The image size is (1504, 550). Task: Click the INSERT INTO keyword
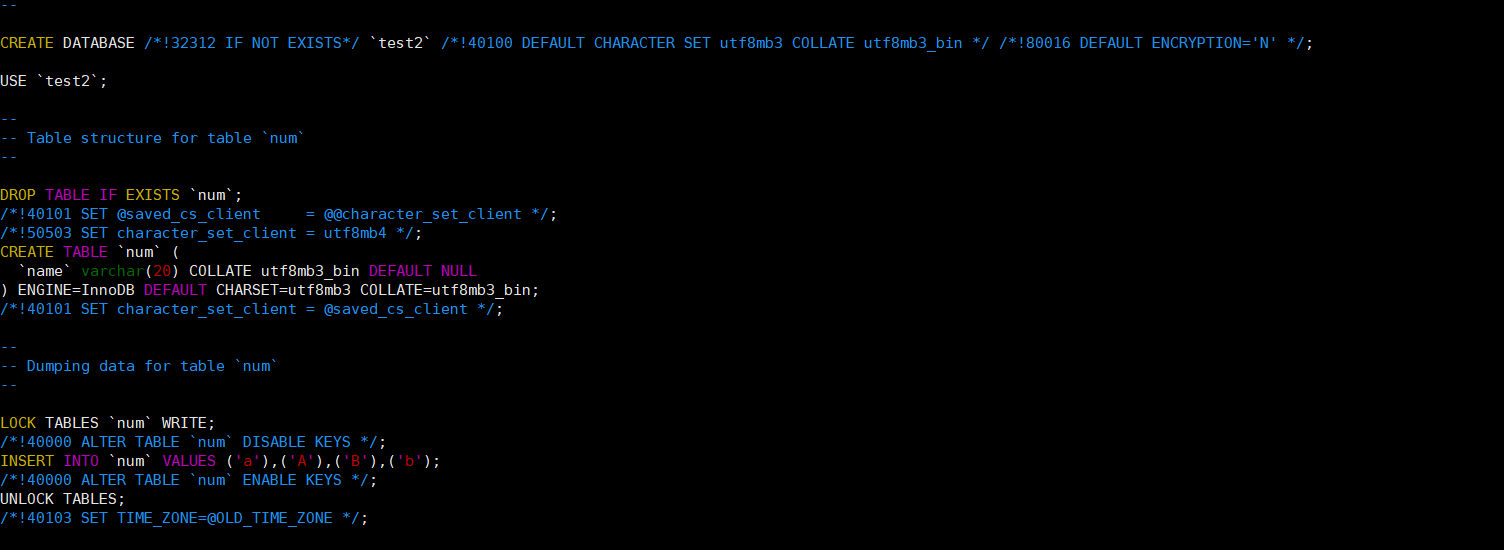pyautogui.click(x=49, y=461)
